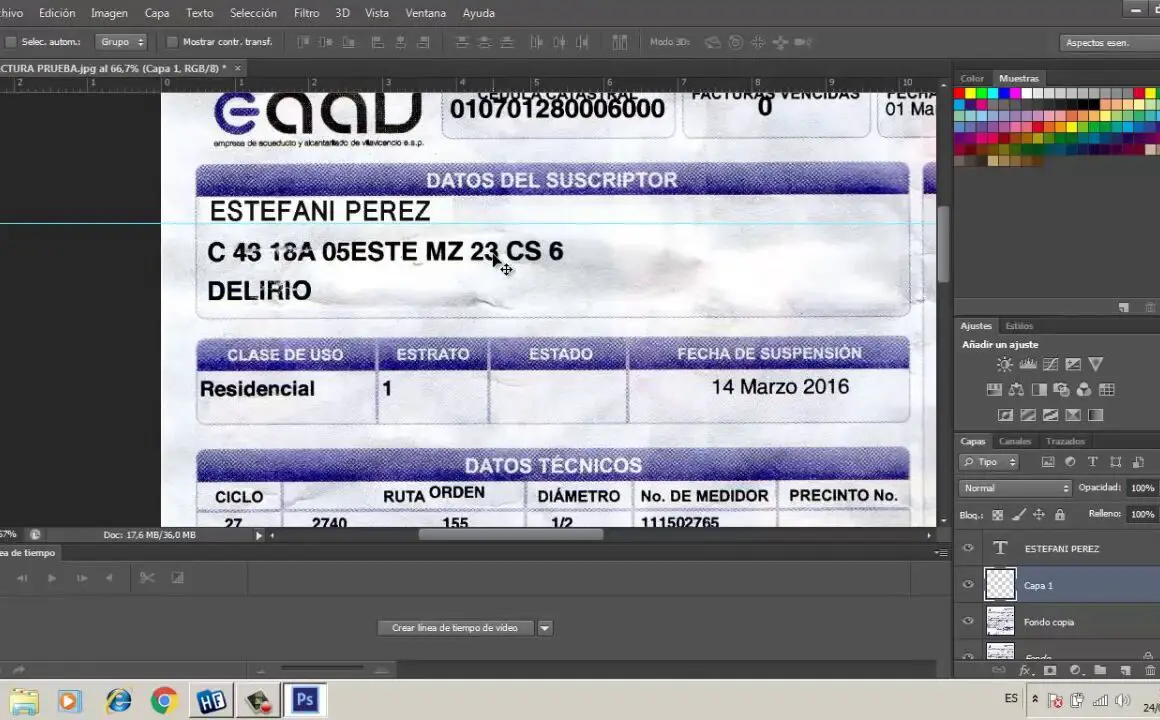This screenshot has height=720, width=1160.
Task: Switch to the Canales tab
Action: coord(1014,441)
